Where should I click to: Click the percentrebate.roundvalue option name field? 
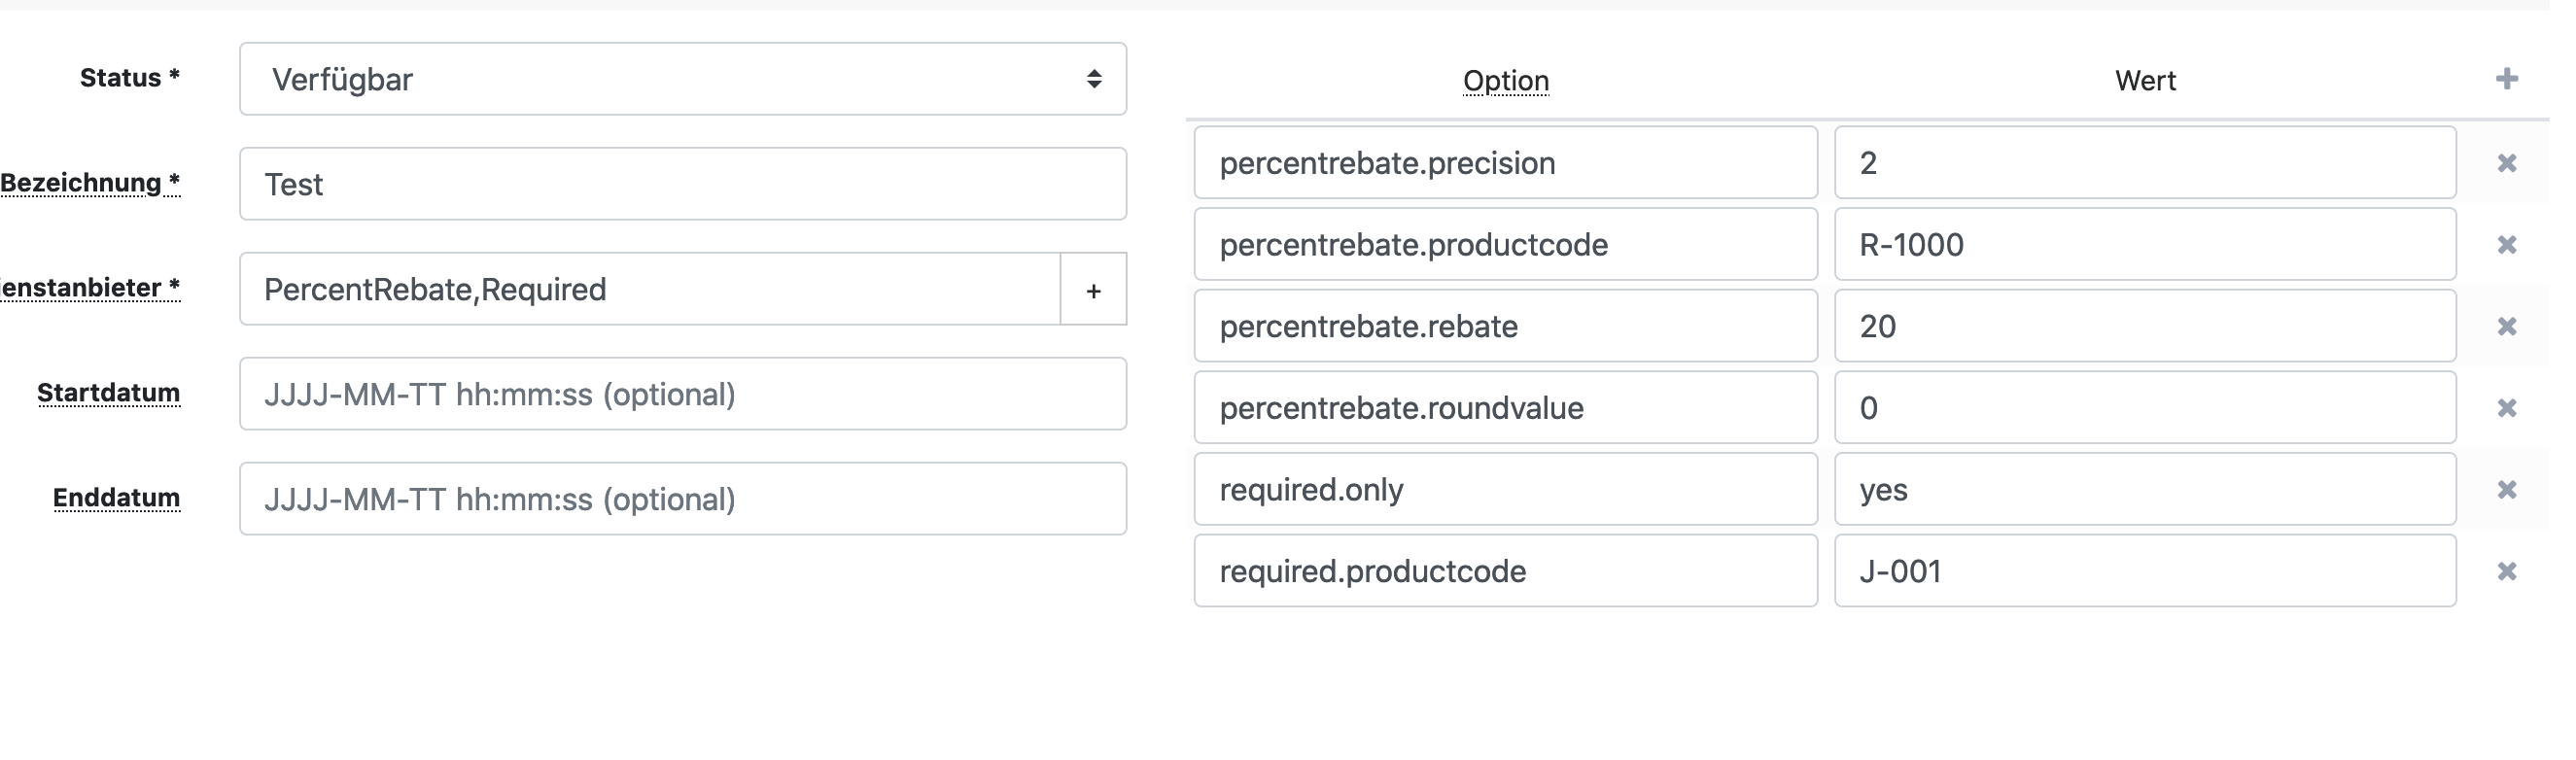click(1506, 408)
